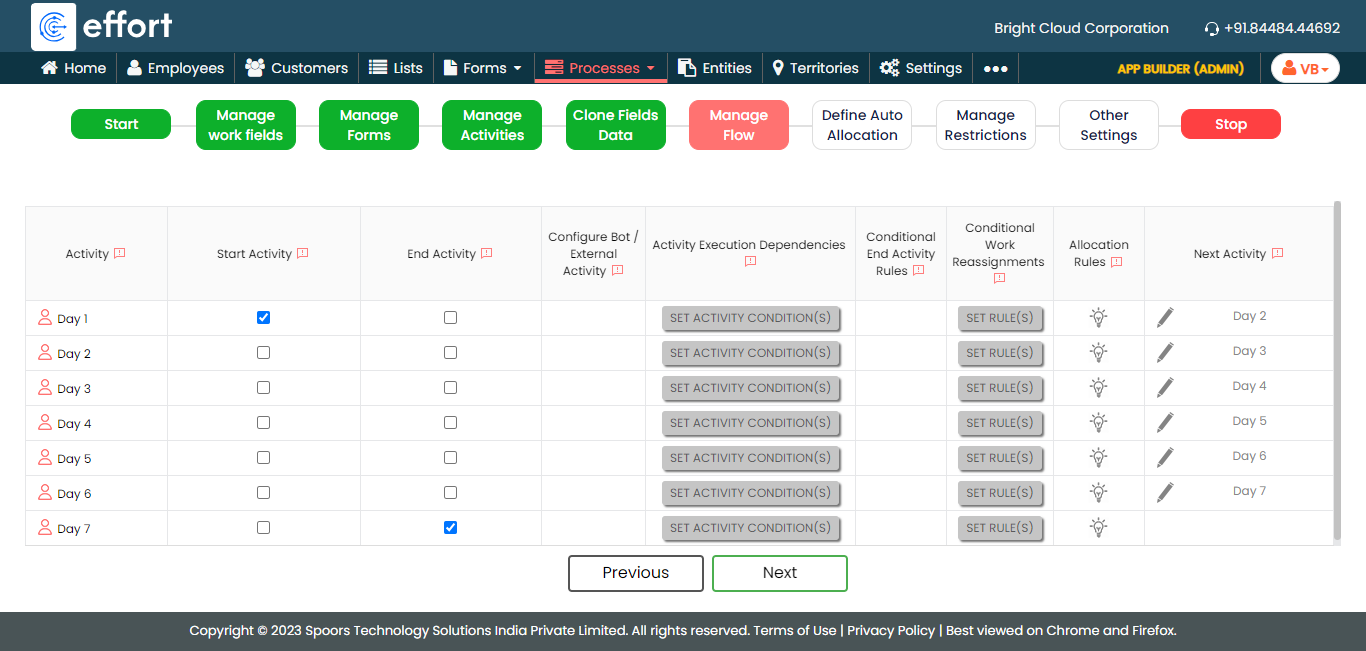
Task: Open the Employees menu item
Action: (x=175, y=68)
